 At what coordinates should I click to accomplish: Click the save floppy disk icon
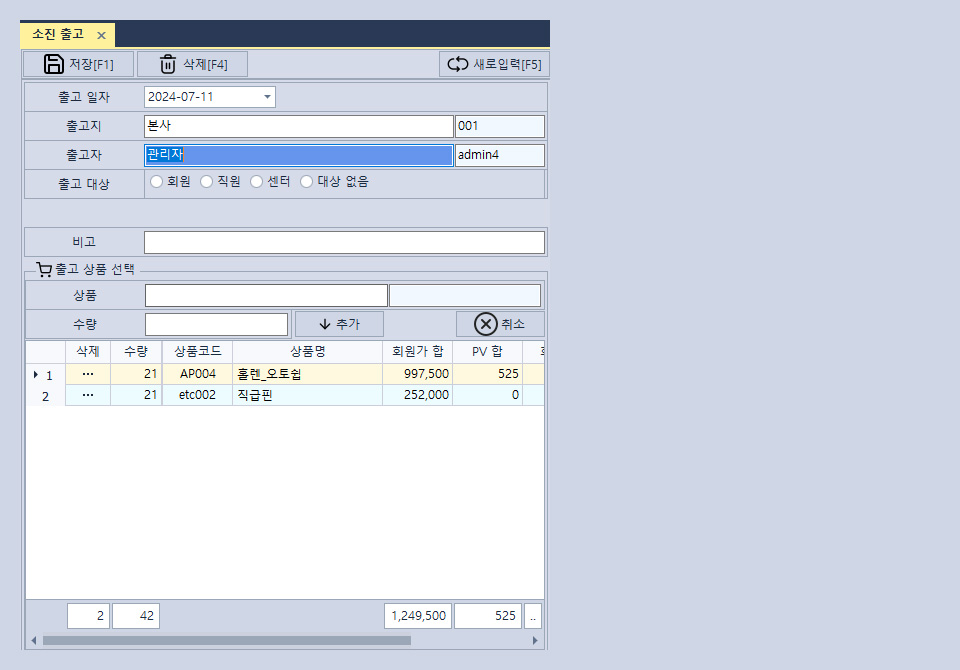[54, 64]
